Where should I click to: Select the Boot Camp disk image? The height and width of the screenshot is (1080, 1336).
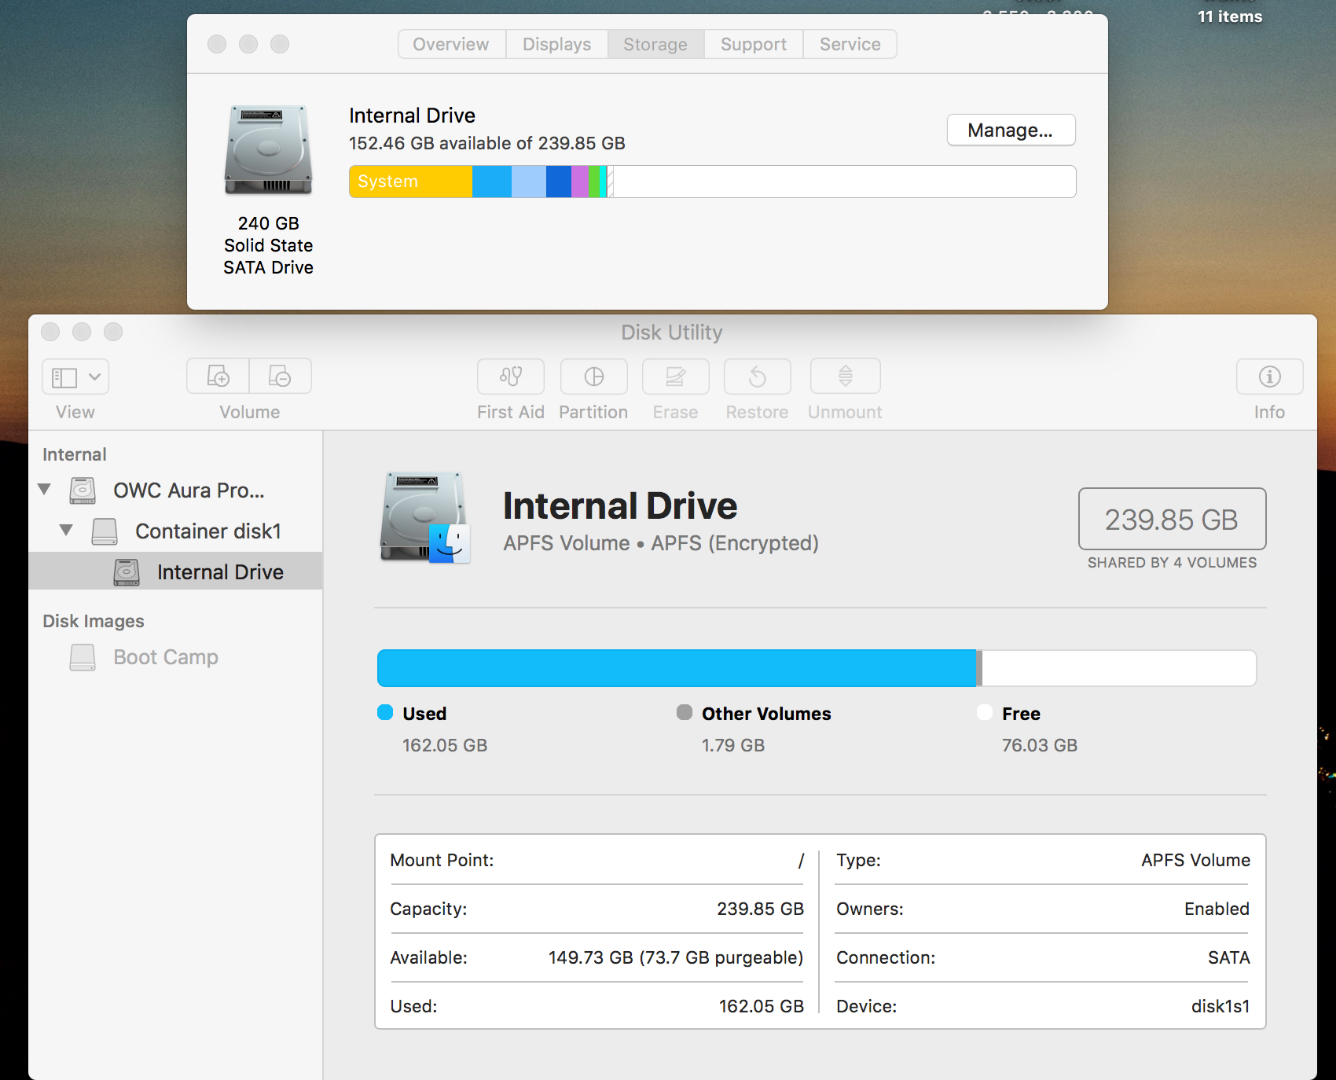point(165,657)
